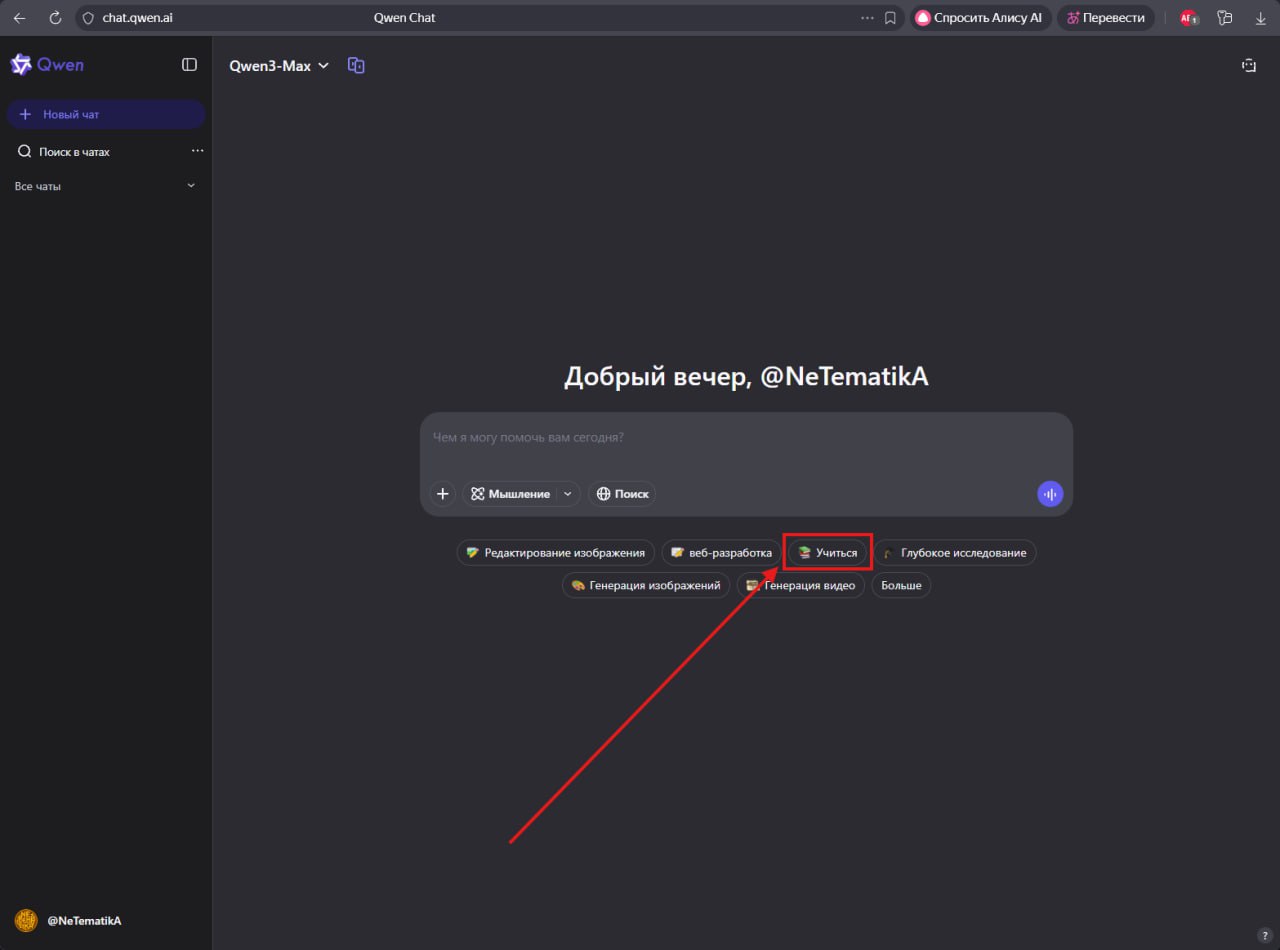Click compare models icon next to Qwen3-Max
The height and width of the screenshot is (950, 1280).
pos(356,66)
